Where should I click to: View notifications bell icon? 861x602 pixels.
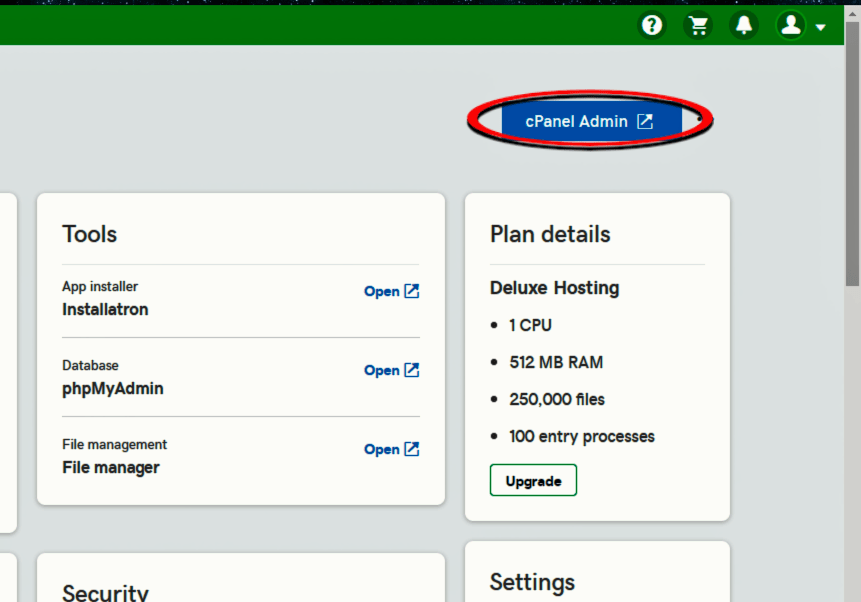tap(744, 25)
